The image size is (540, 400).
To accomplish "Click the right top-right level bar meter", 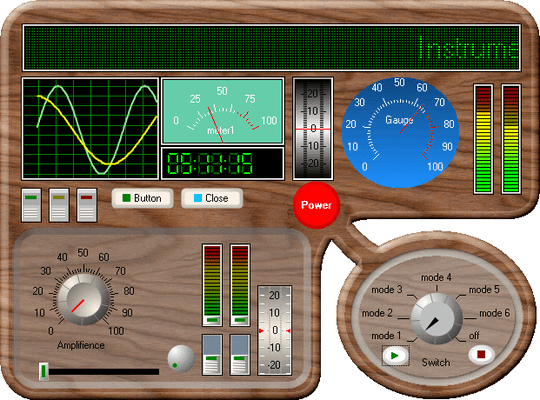I will tap(511, 139).
